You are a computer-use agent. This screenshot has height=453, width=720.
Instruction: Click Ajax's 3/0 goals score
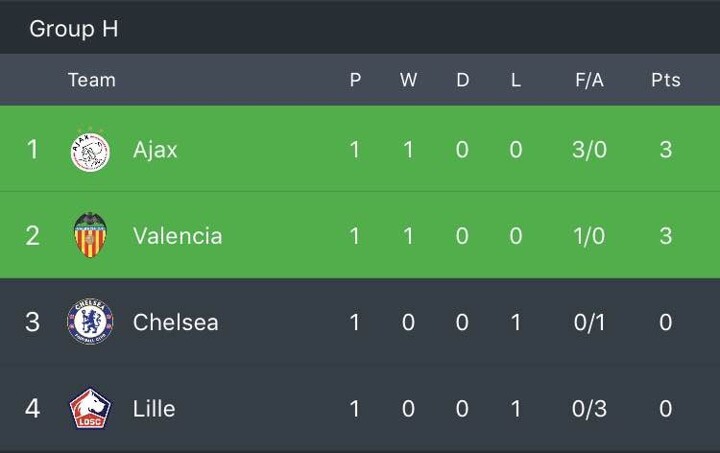click(x=589, y=150)
